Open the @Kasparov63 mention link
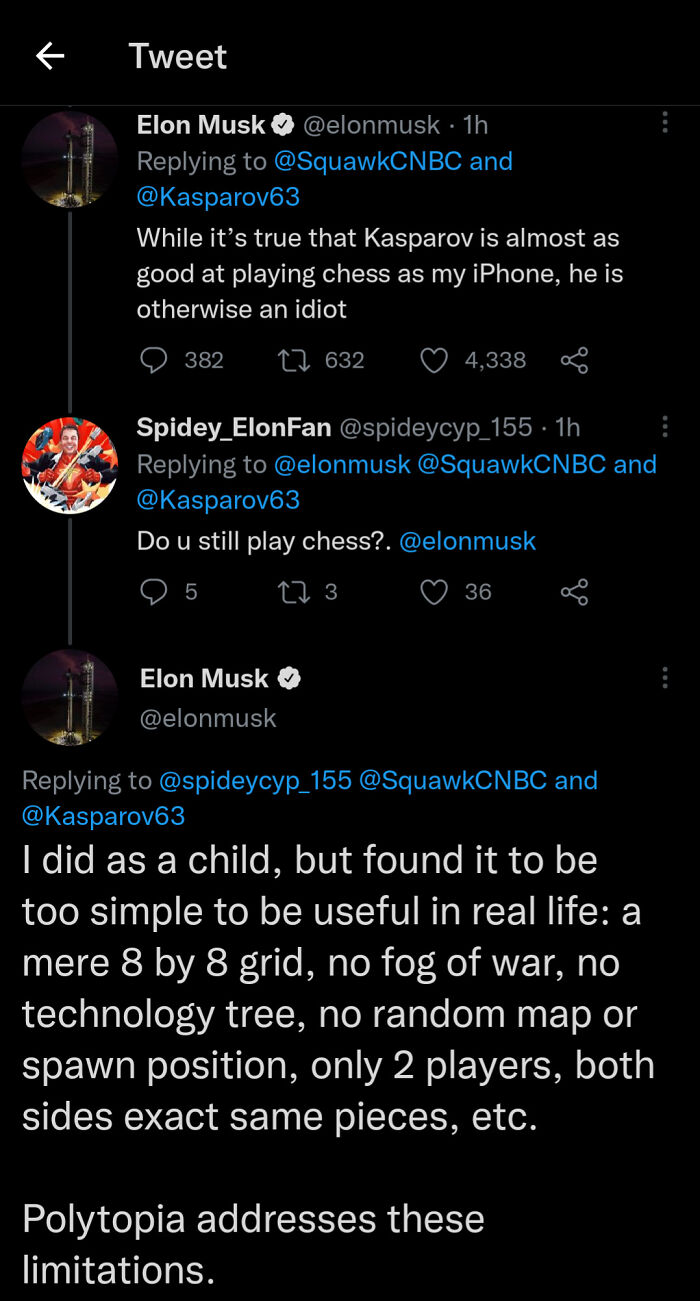 click(x=217, y=196)
